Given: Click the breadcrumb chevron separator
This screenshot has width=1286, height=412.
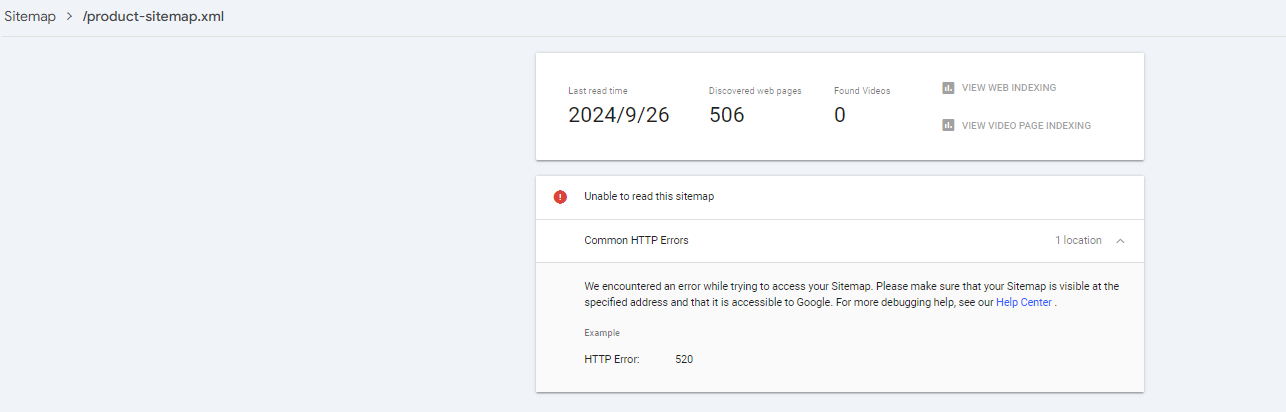Looking at the screenshot, I should coord(70,17).
